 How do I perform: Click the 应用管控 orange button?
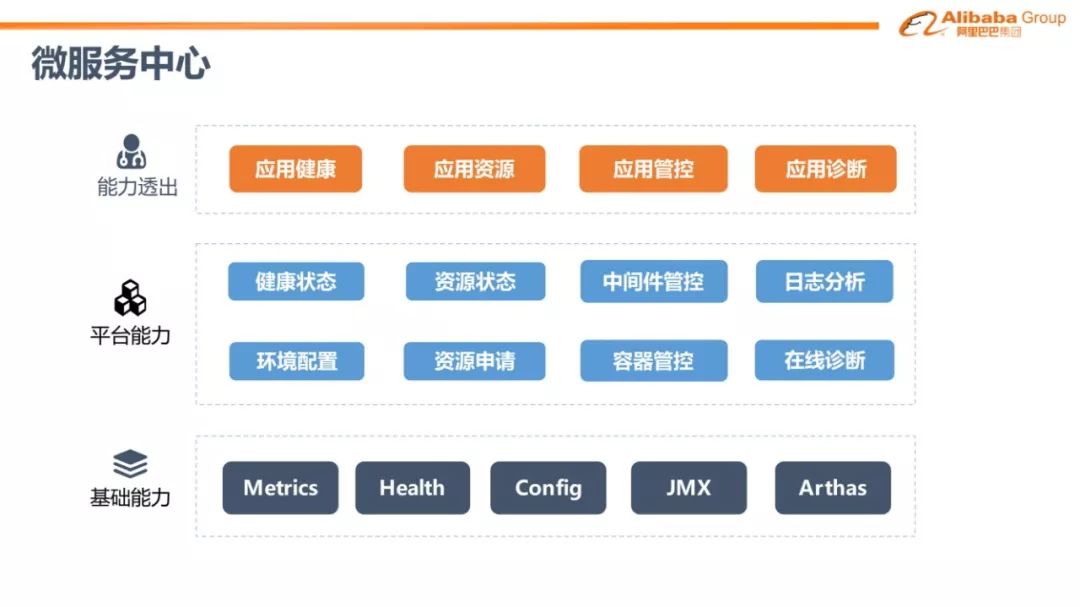[653, 169]
